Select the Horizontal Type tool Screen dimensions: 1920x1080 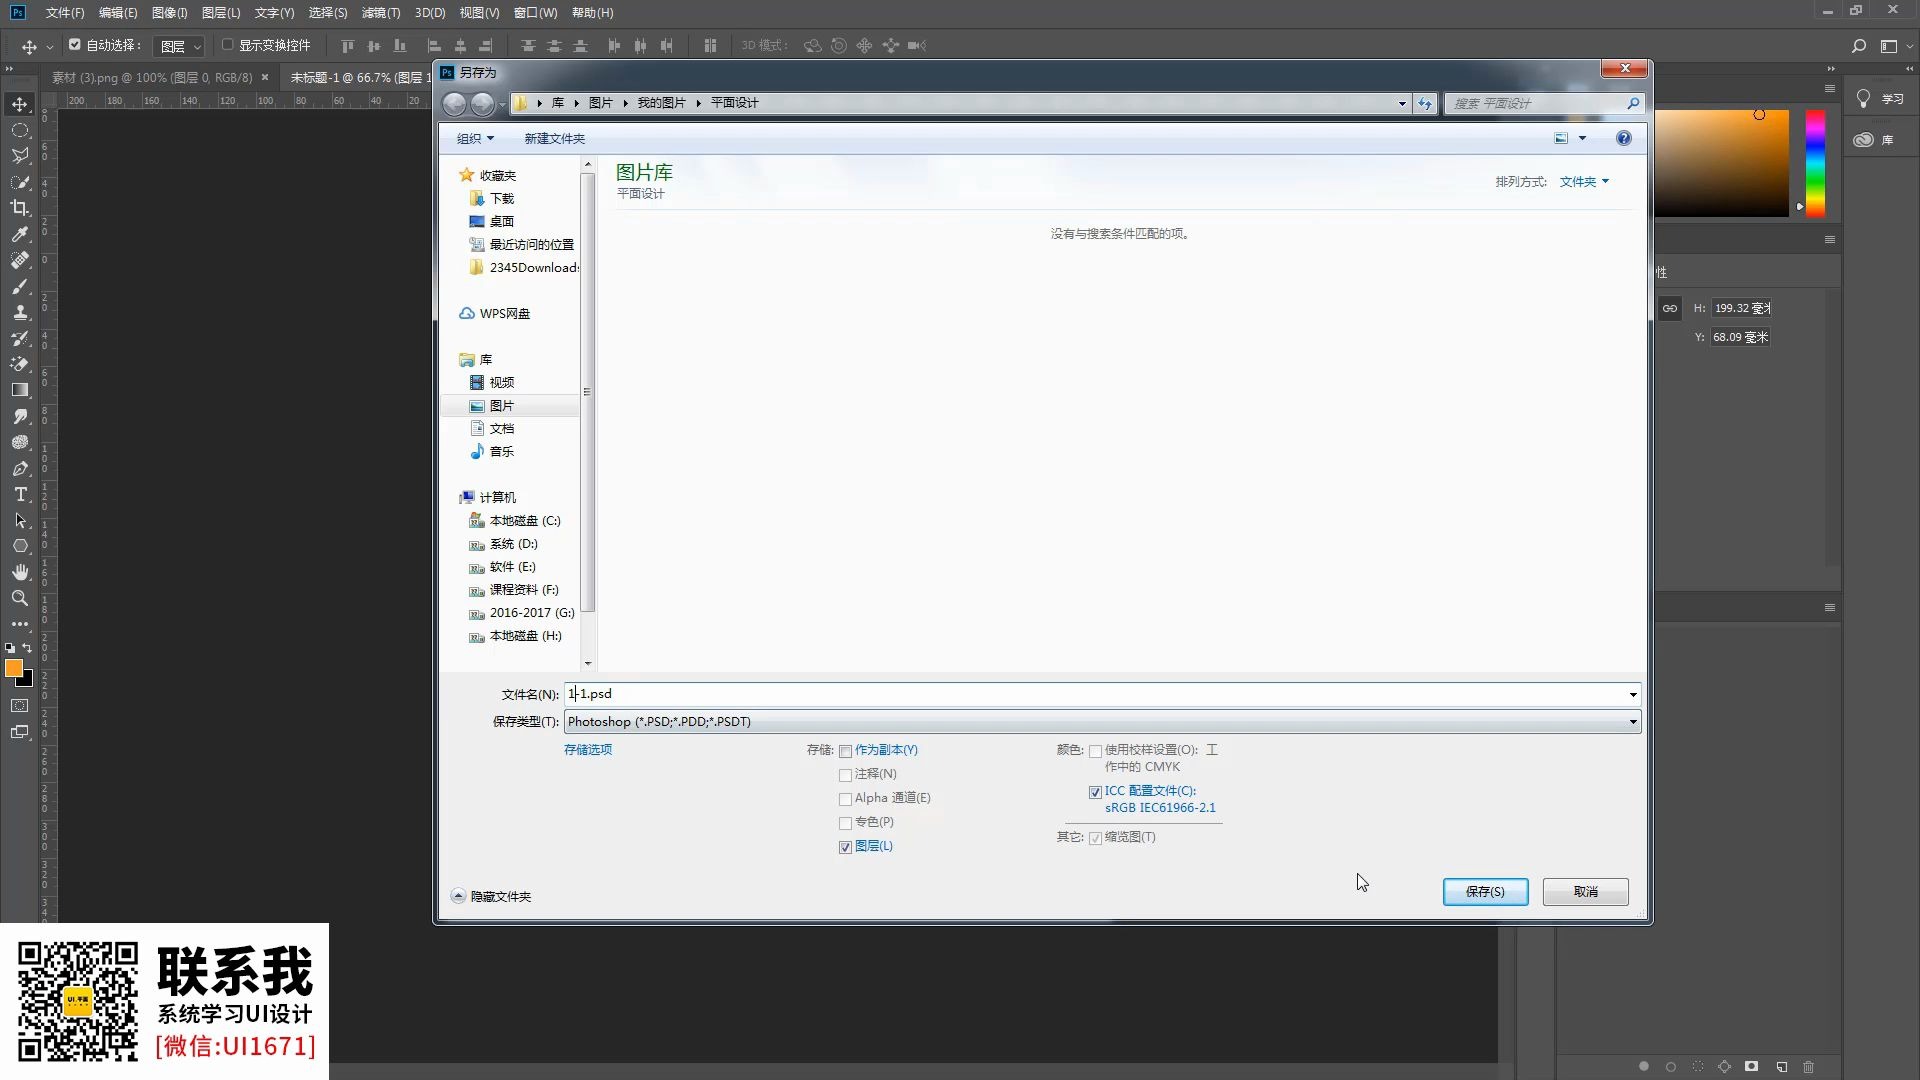click(20, 494)
